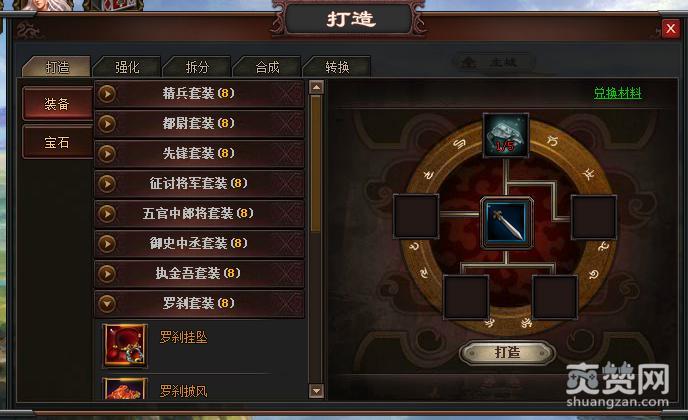This screenshot has height=420, width=688.
Task: Click the sword item in center slot
Action: pyautogui.click(x=507, y=223)
